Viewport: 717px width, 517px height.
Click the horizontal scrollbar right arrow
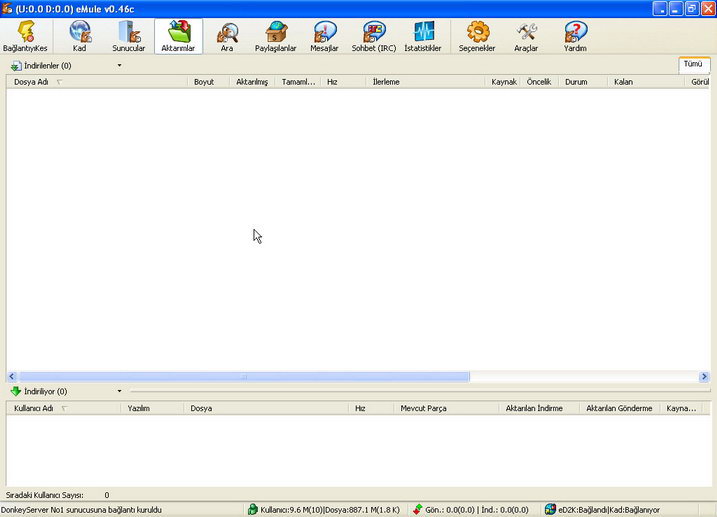[704, 377]
